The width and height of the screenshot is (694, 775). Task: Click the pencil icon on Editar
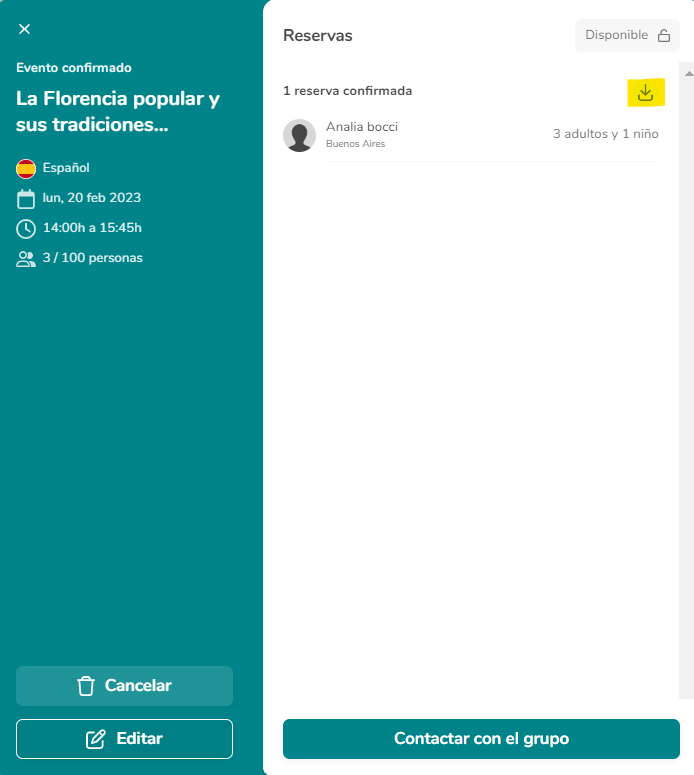tap(96, 739)
